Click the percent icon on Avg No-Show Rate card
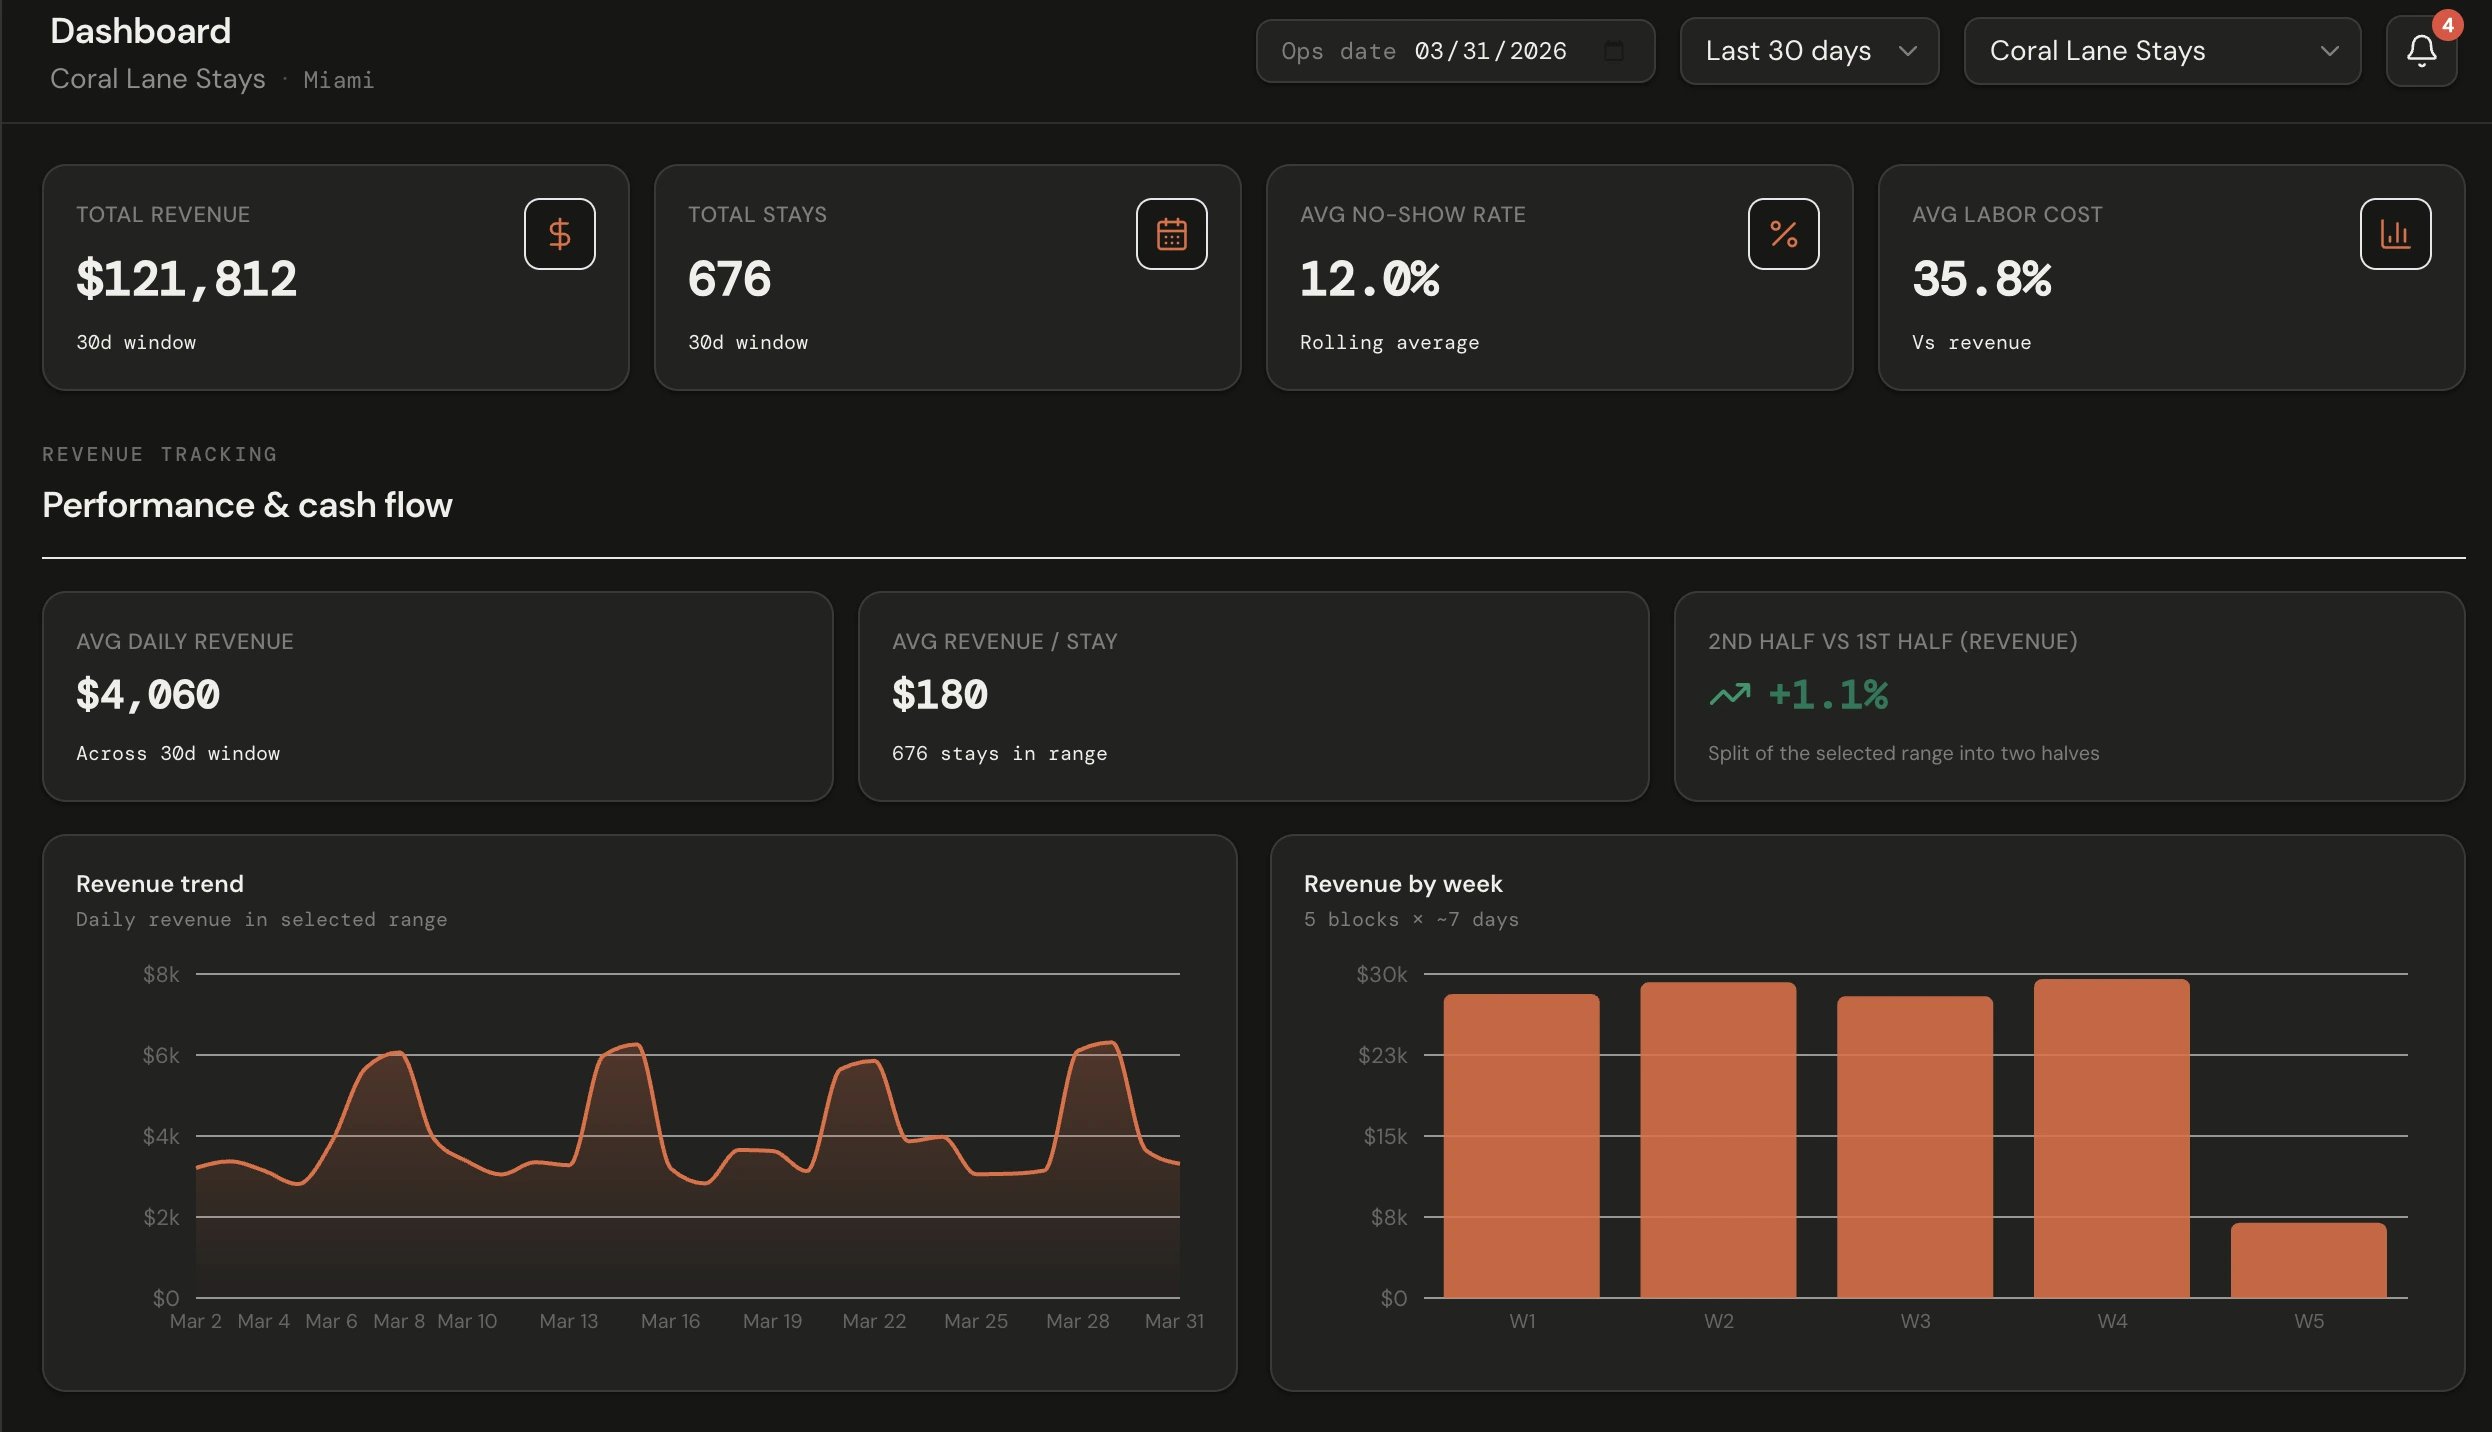The width and height of the screenshot is (2492, 1432). tap(1784, 233)
